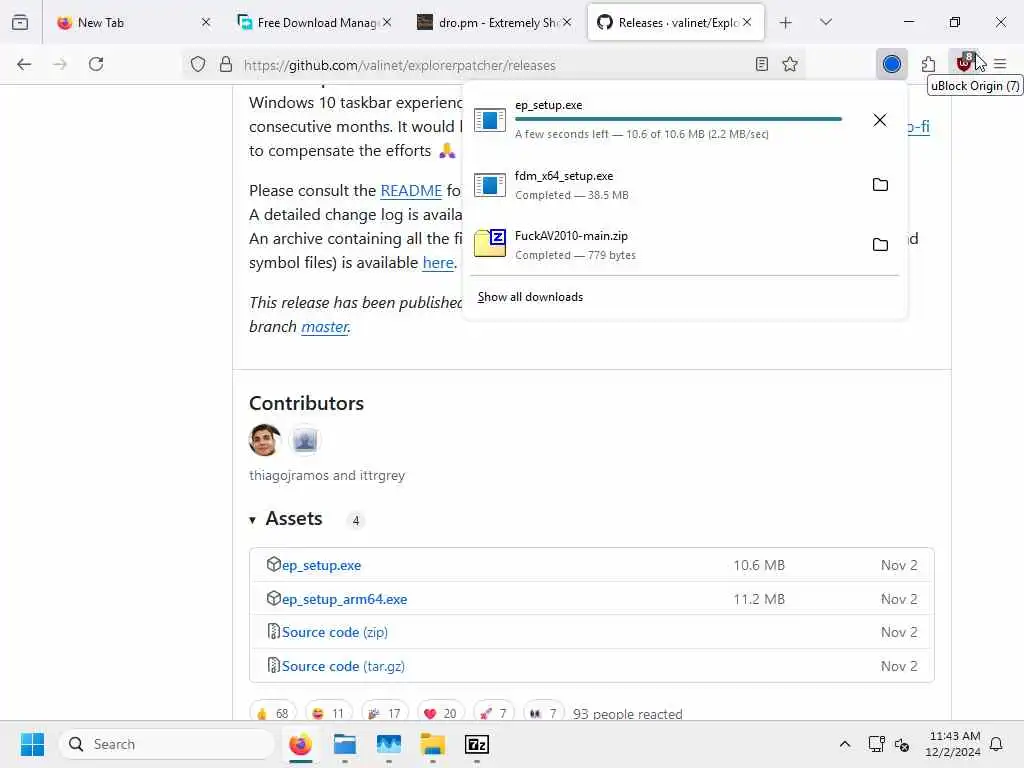Open the list all tabs dropdown
Image resolution: width=1024 pixels, height=768 pixels.
(x=825, y=22)
